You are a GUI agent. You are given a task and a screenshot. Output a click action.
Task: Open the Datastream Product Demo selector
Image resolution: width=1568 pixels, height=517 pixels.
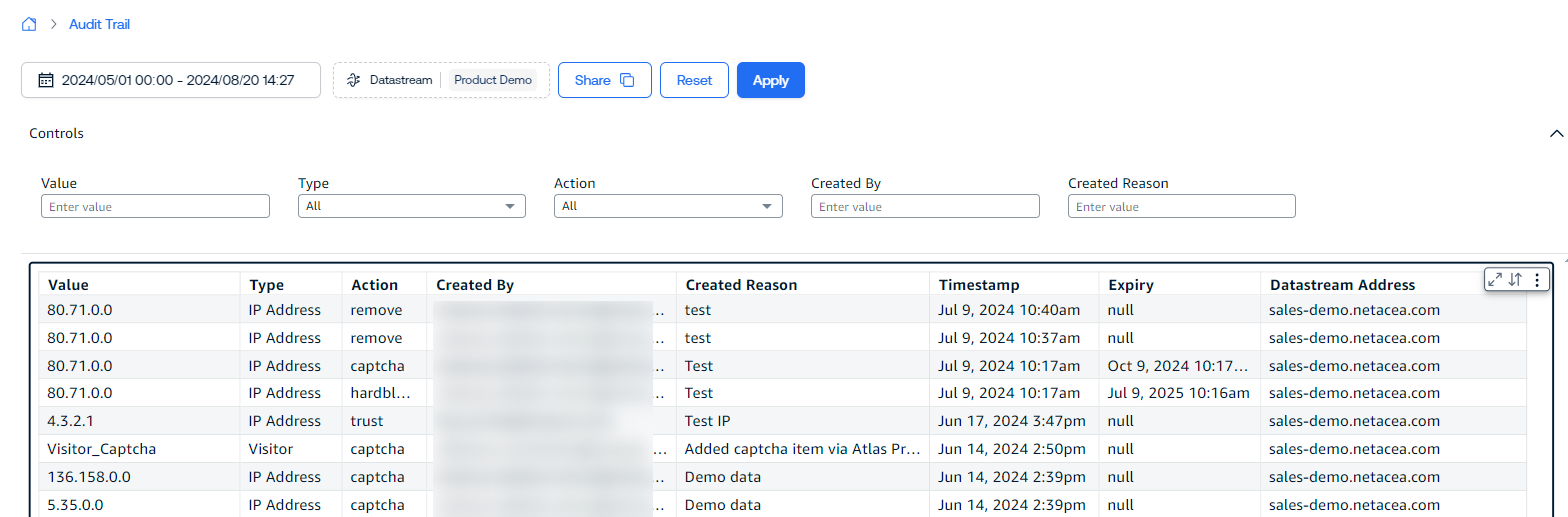441,80
